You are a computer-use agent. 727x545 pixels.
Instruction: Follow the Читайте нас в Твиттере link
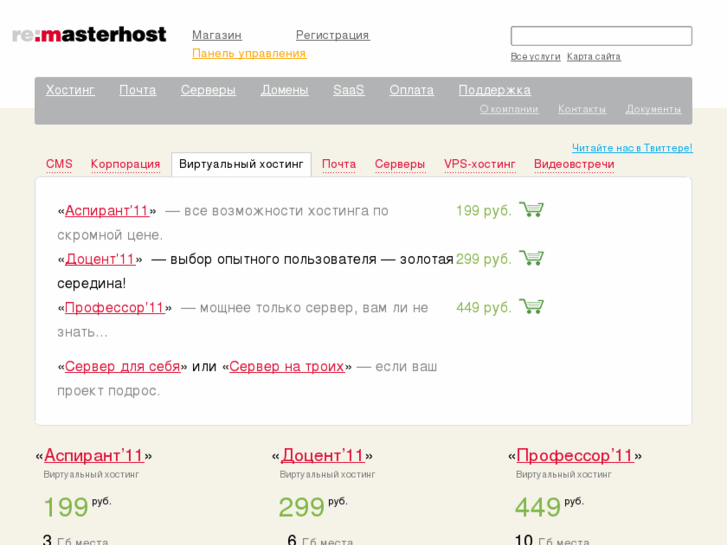pos(632,148)
